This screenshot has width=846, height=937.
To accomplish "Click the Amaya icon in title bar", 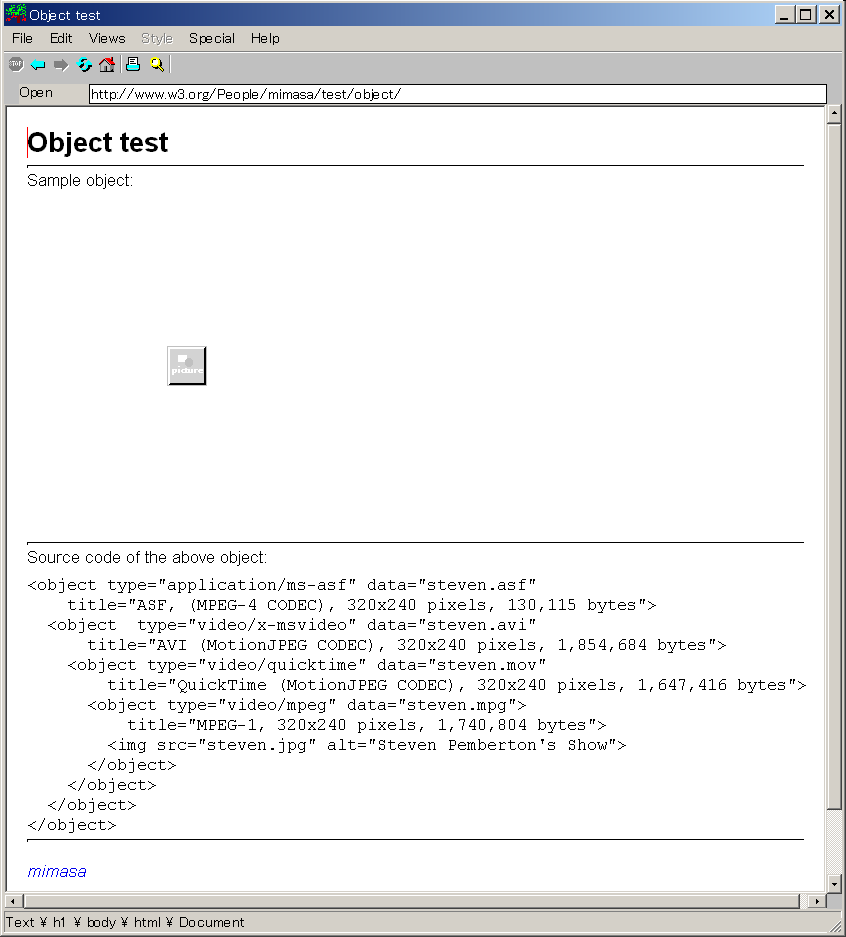I will point(16,15).
